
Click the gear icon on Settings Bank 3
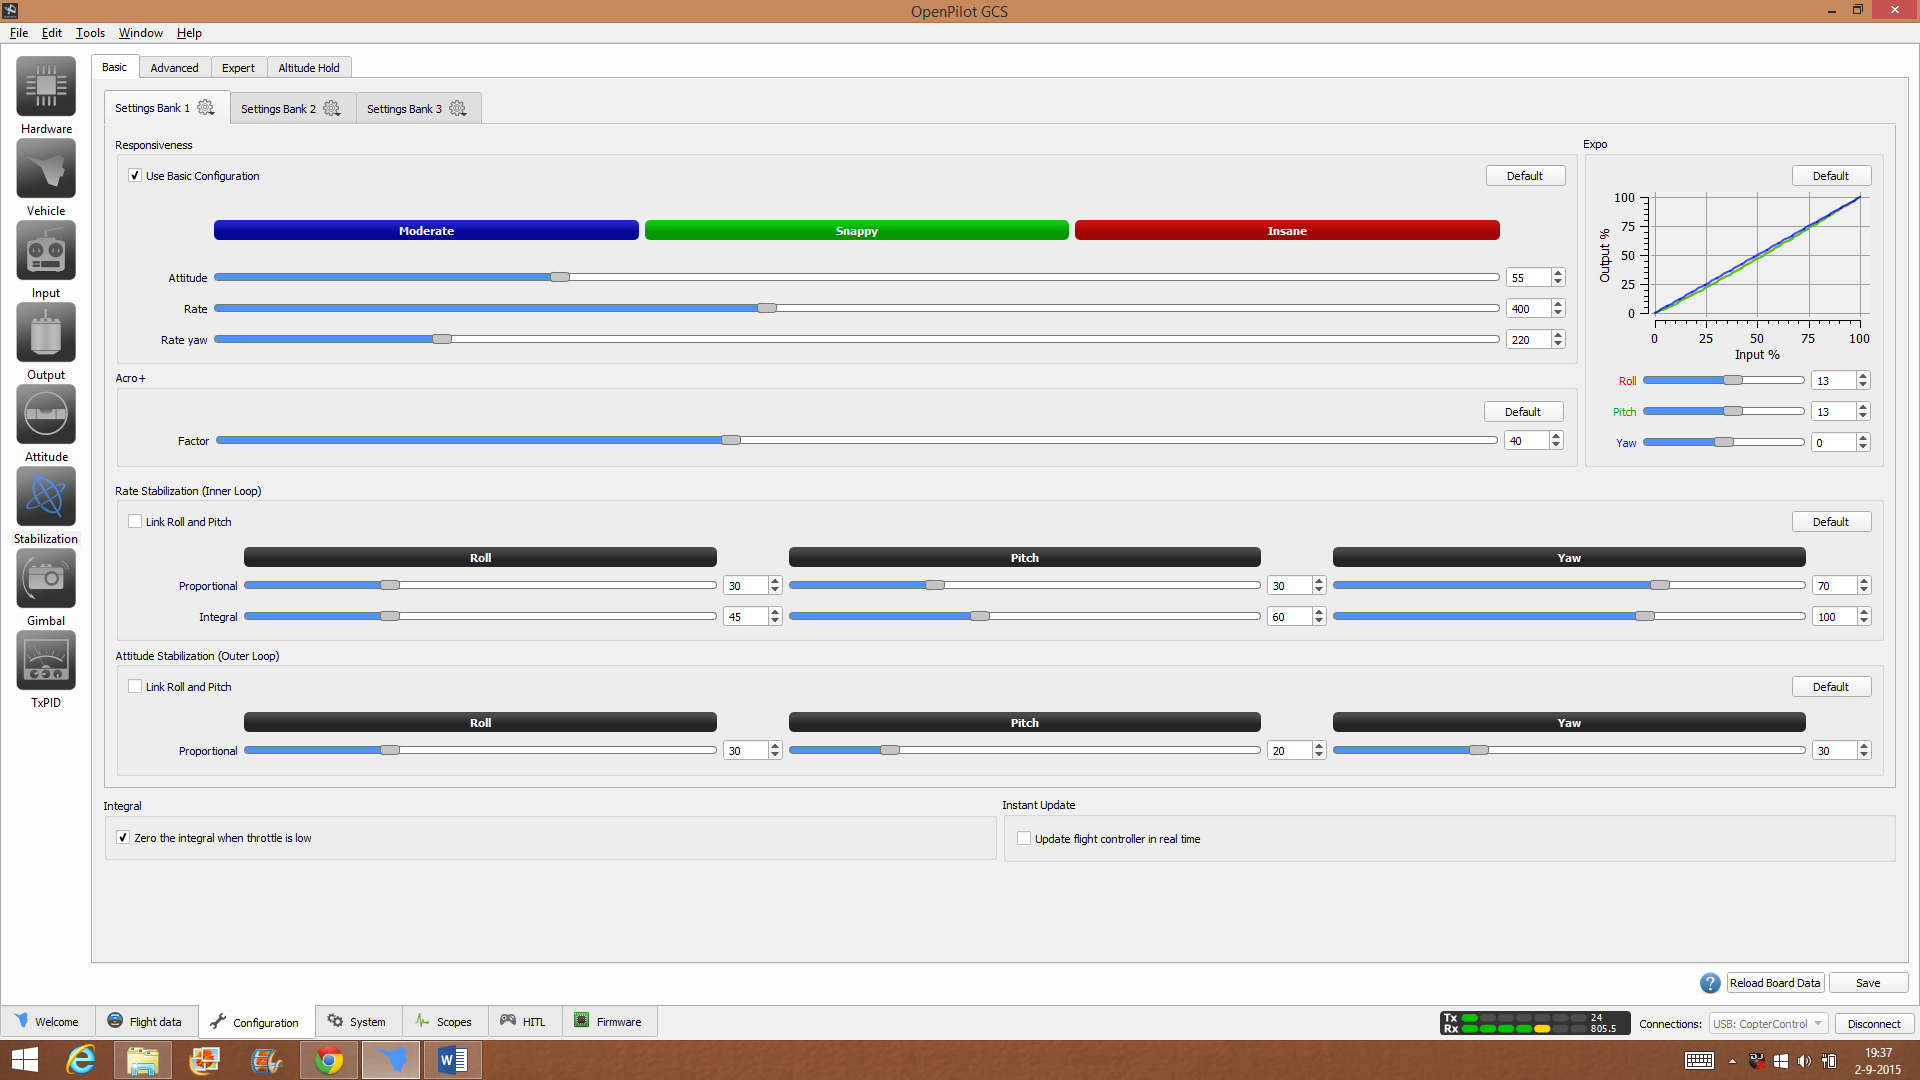pos(458,108)
